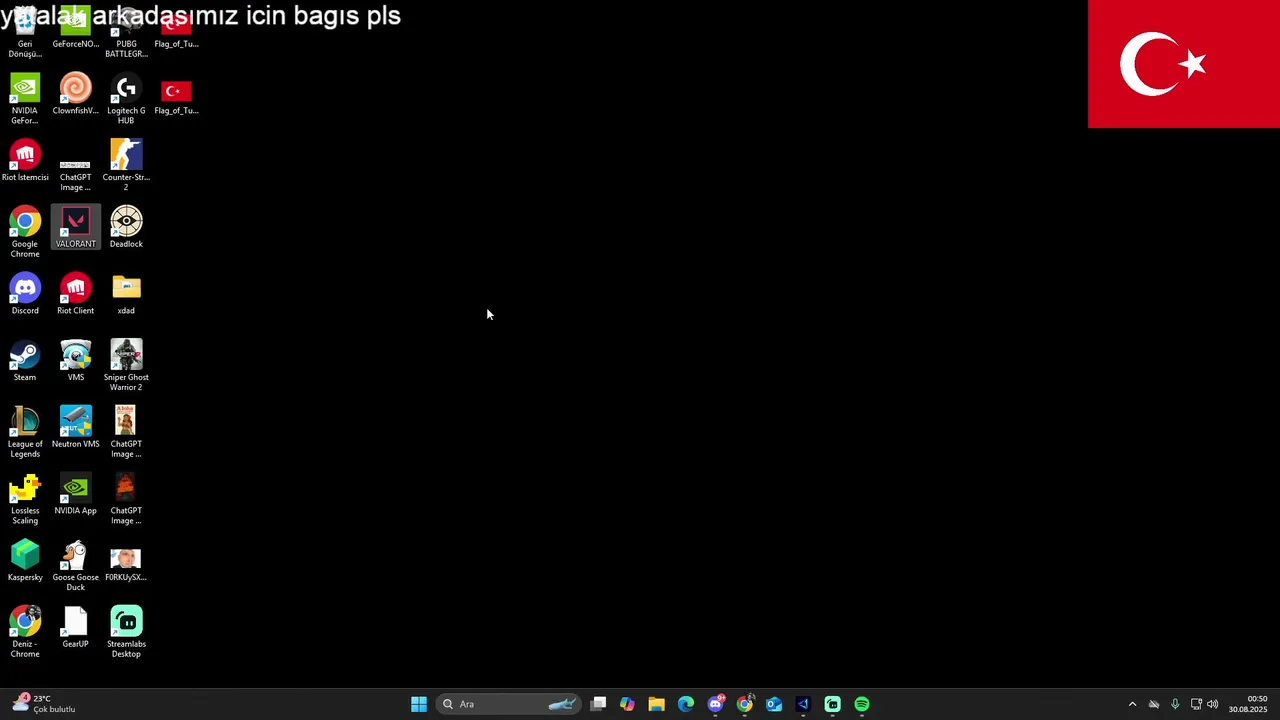Open Outlook from the taskbar
The height and width of the screenshot is (720, 1280).
774,704
